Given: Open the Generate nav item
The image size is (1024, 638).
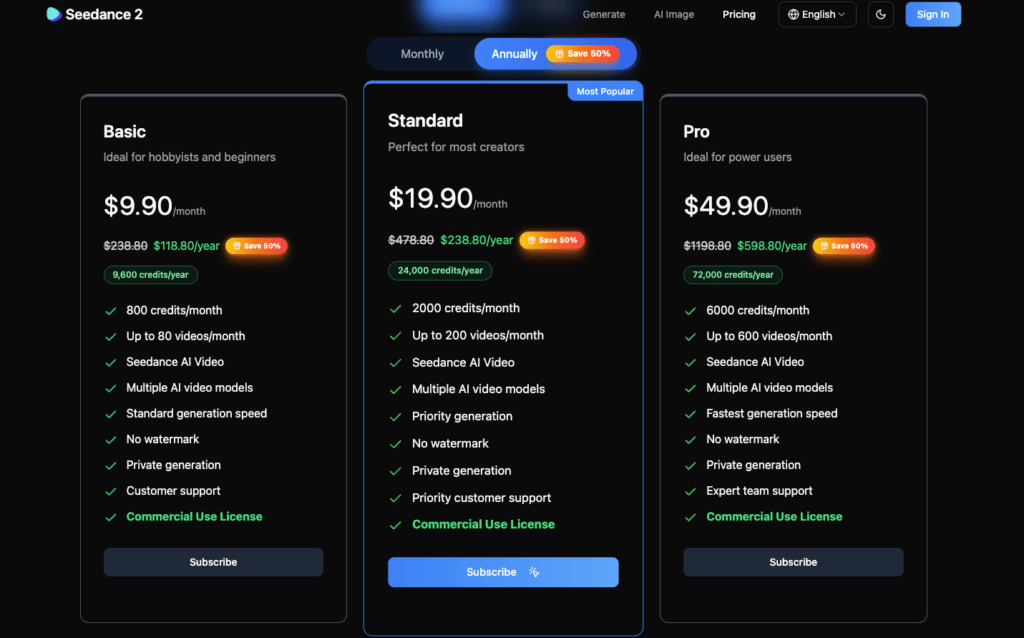Looking at the screenshot, I should point(604,15).
